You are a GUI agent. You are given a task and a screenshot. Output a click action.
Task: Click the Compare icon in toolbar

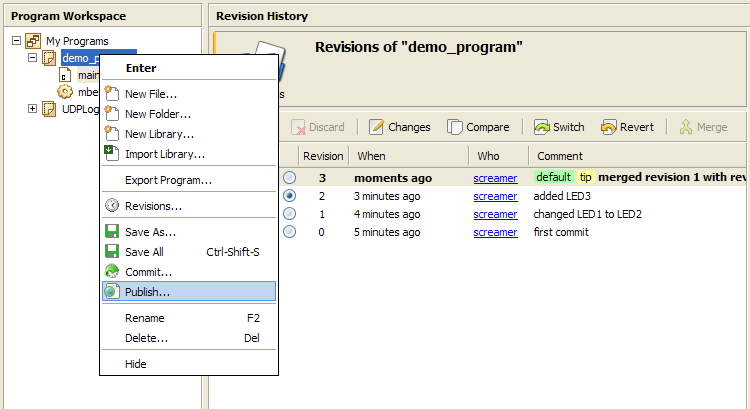[x=455, y=127]
